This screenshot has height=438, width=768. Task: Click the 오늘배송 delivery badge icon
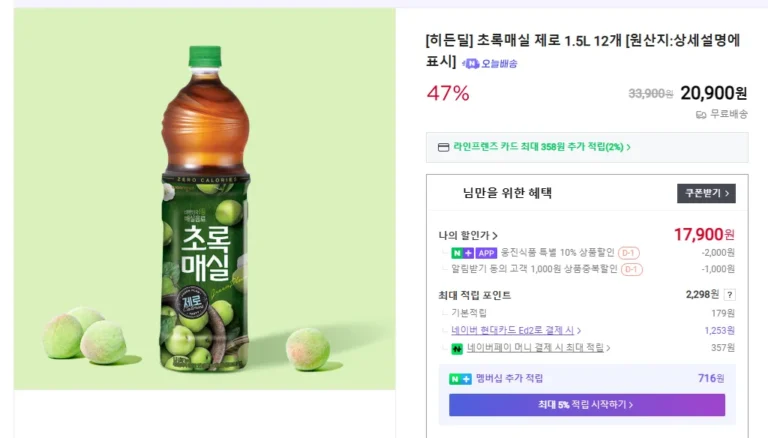470,64
